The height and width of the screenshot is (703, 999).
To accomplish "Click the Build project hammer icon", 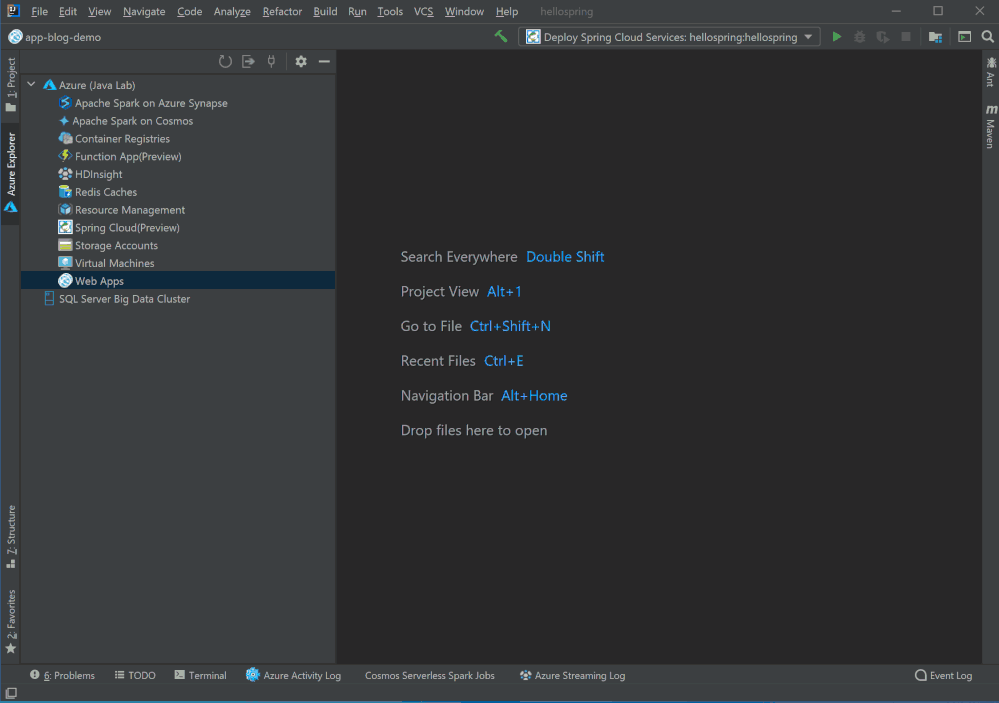I will tap(501, 37).
